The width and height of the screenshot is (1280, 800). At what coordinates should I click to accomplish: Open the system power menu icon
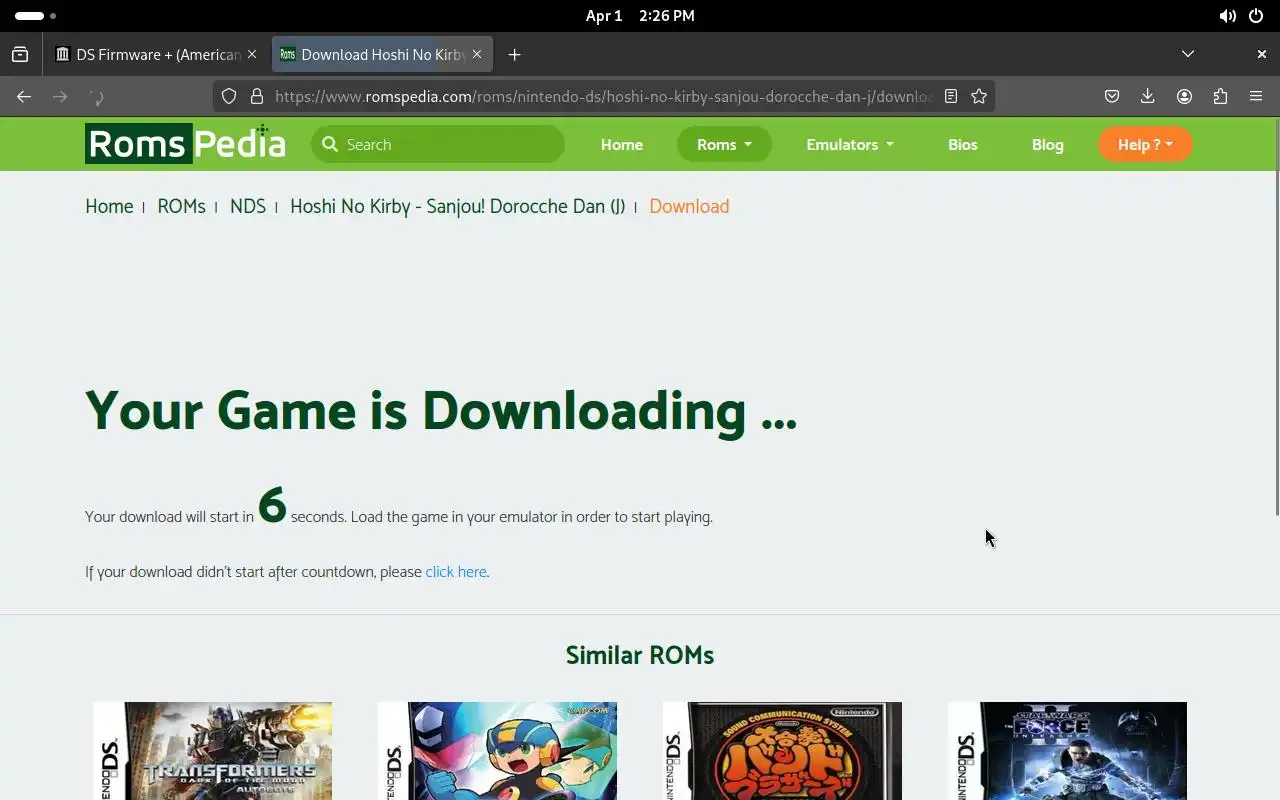(1256, 16)
